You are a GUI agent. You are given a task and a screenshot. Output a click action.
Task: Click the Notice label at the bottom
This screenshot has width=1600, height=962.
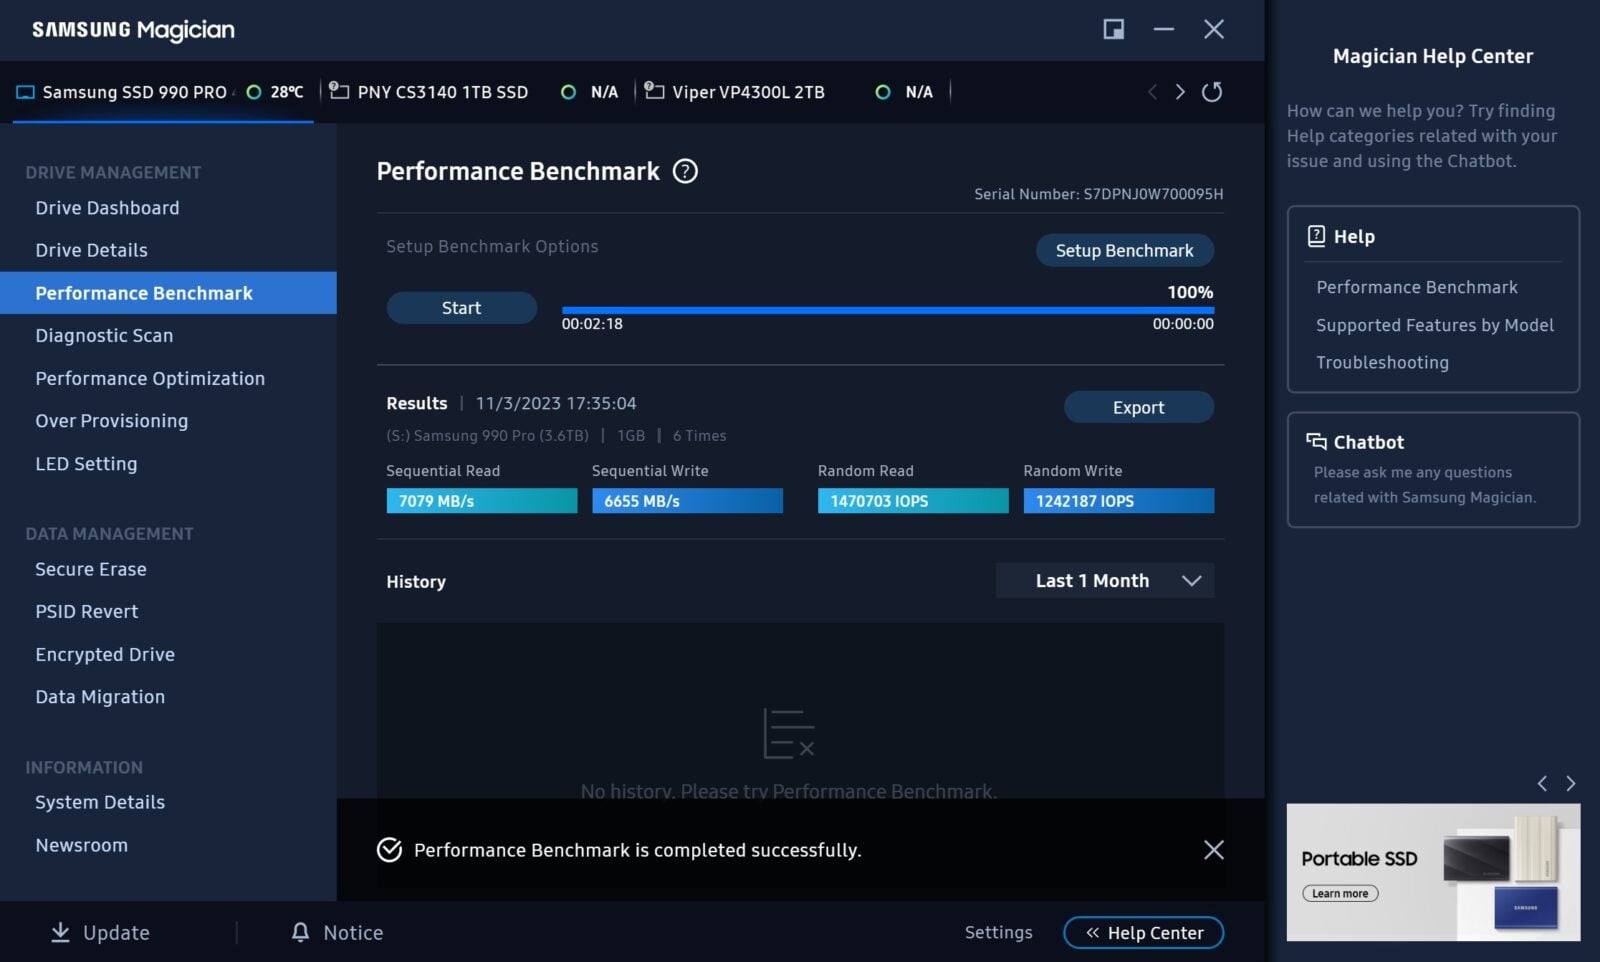pos(353,932)
